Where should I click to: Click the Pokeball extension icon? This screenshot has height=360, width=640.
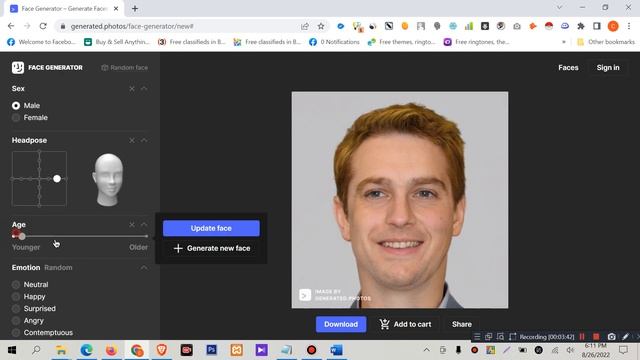coord(549,26)
